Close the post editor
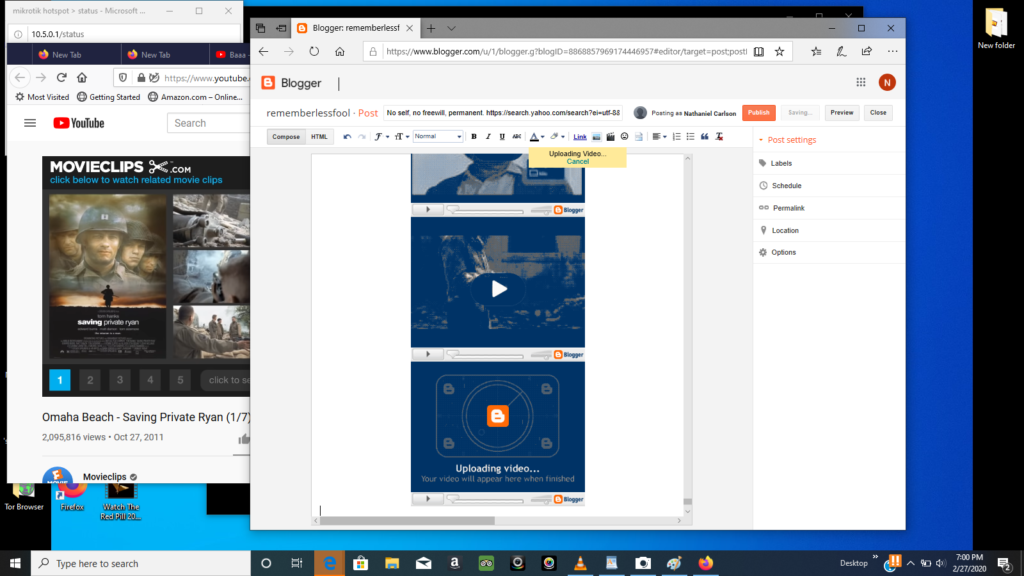The height and width of the screenshot is (576, 1024). (878, 112)
